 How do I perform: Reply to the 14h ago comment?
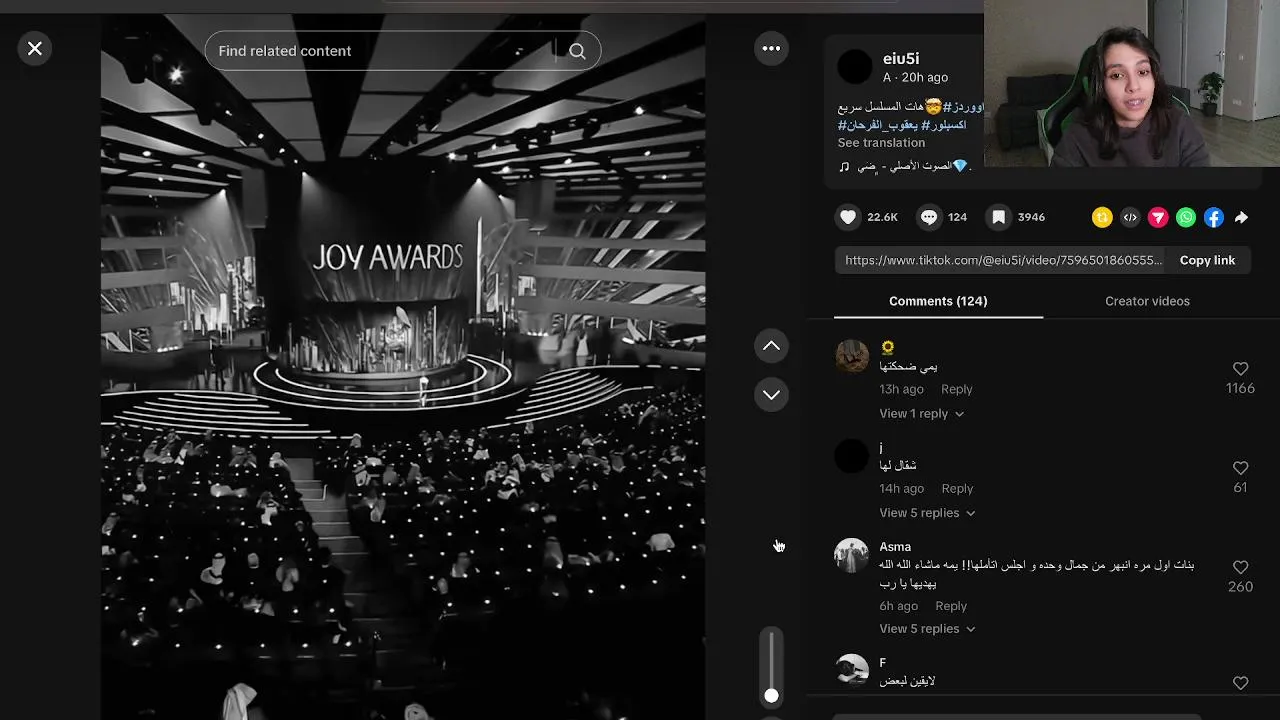point(957,489)
